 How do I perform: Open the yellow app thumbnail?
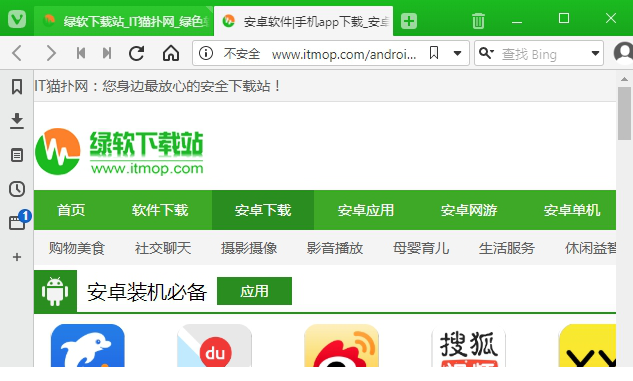click(x=587, y=345)
